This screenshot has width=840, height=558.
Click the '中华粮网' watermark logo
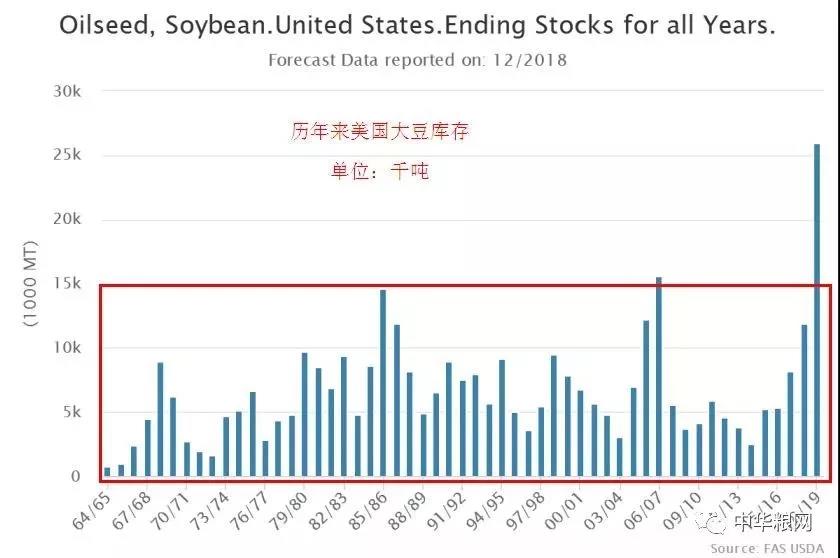(754, 521)
